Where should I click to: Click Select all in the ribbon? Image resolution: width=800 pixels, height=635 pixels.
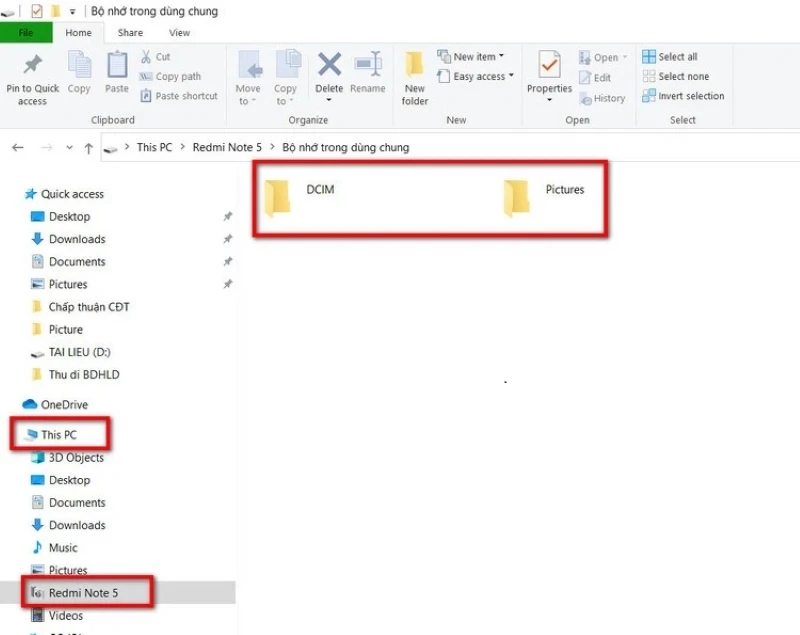coord(677,57)
